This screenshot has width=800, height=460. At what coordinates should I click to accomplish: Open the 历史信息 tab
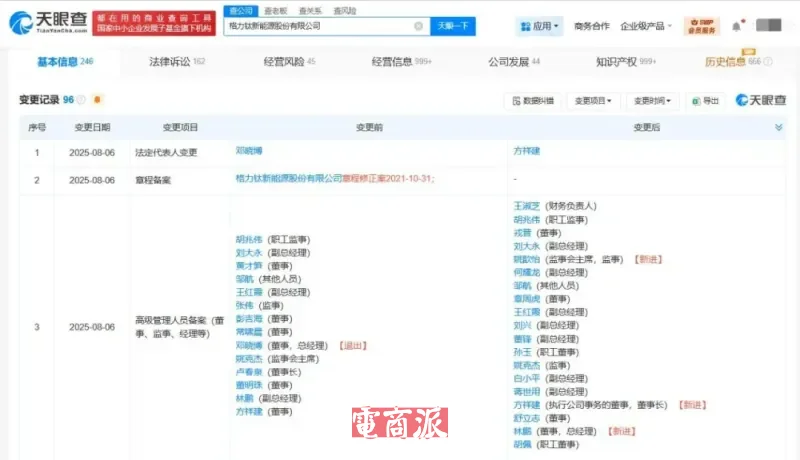click(733, 62)
